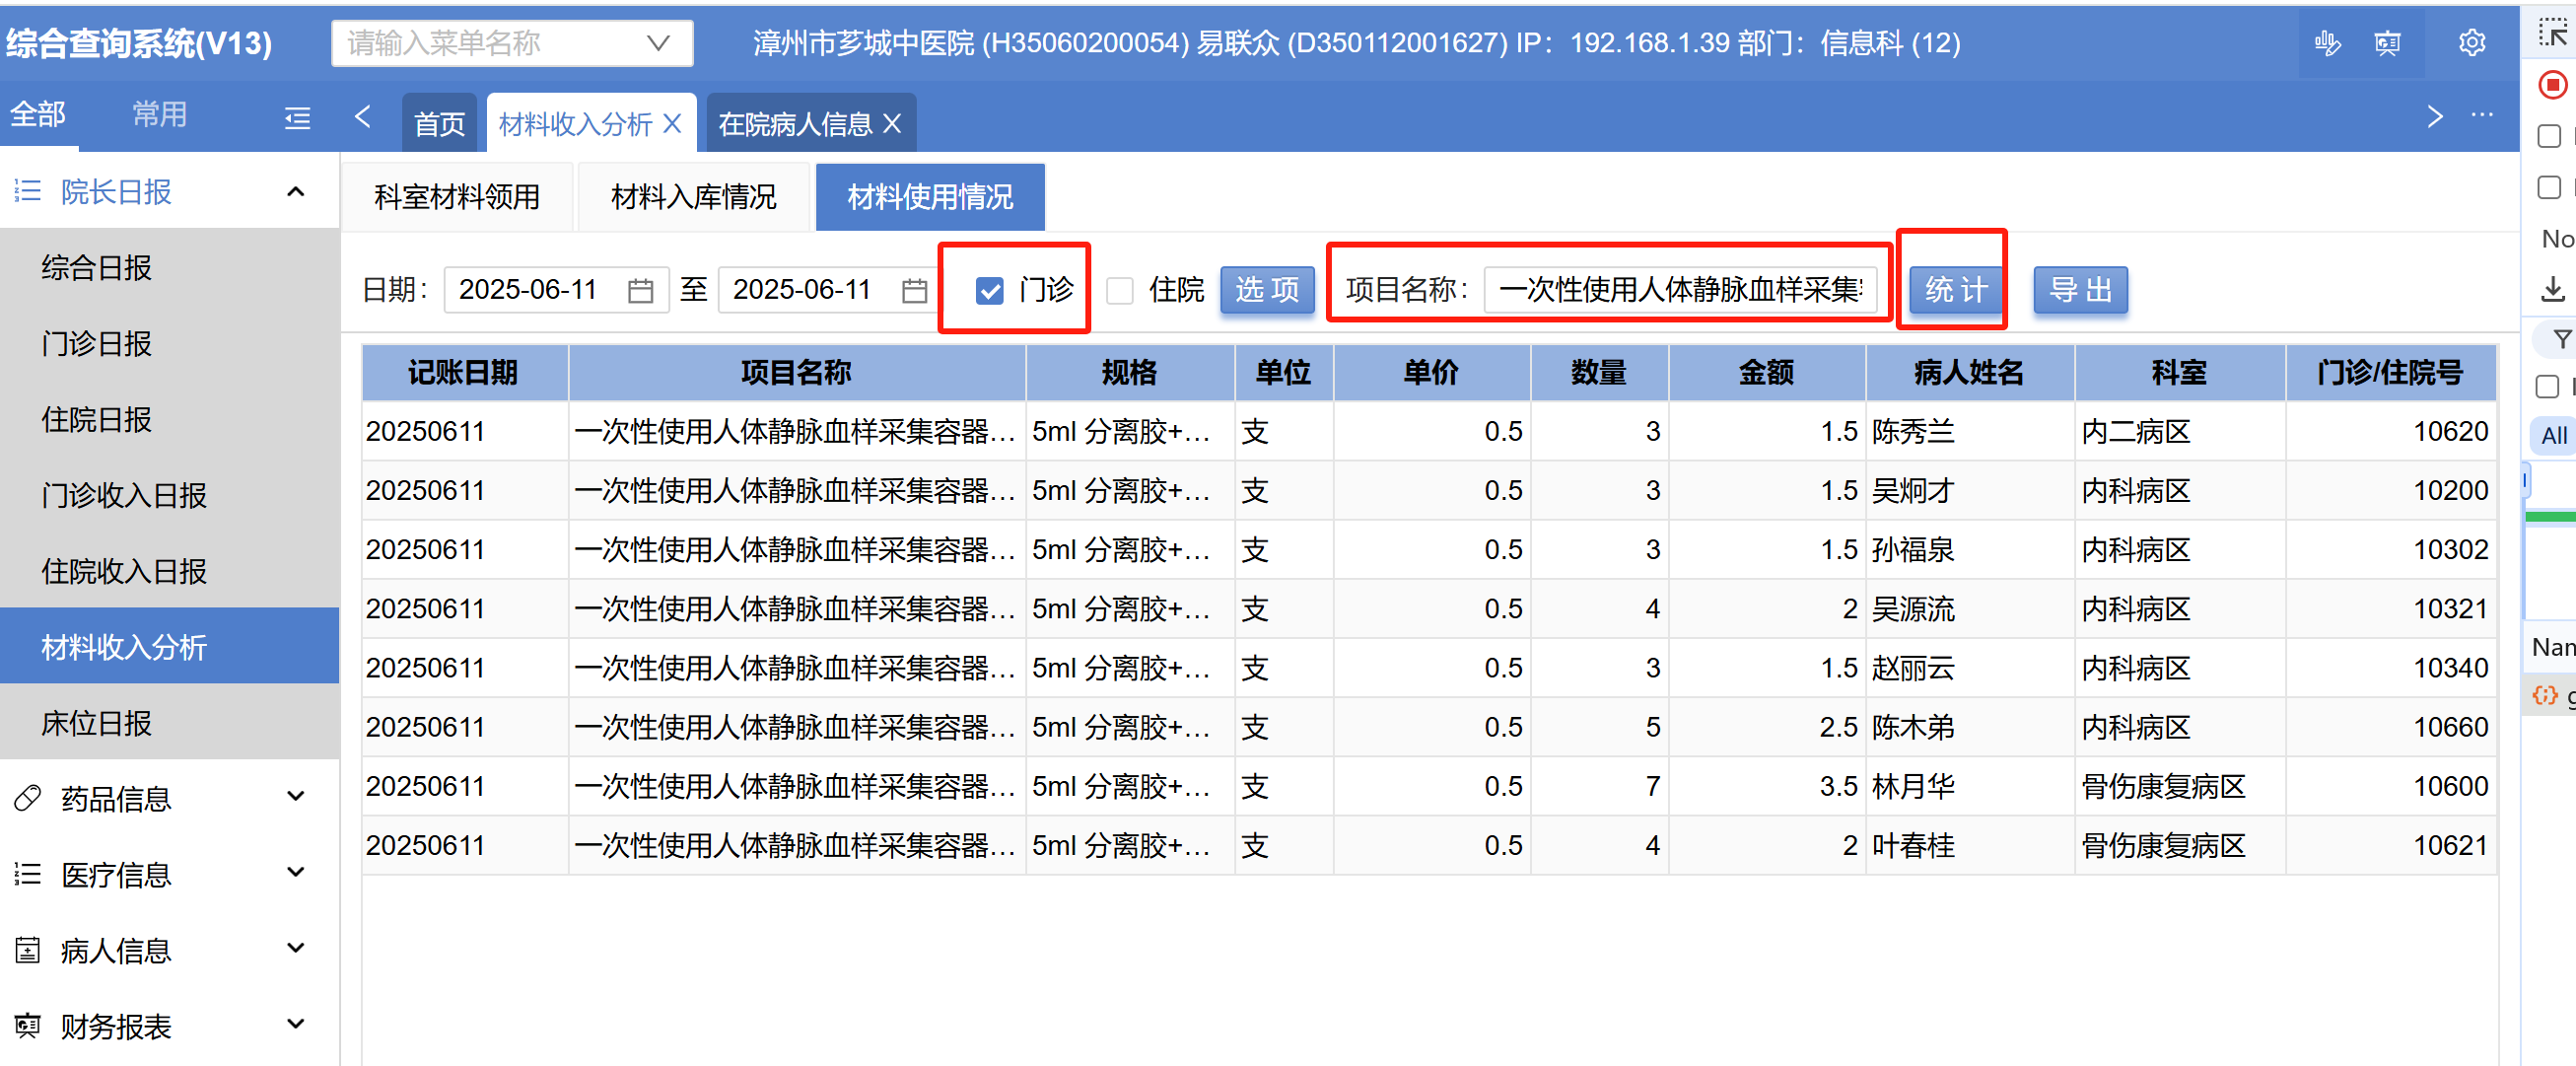The width and height of the screenshot is (2576, 1066).
Task: Close the 材料收入分析 tab
Action: [x=673, y=124]
